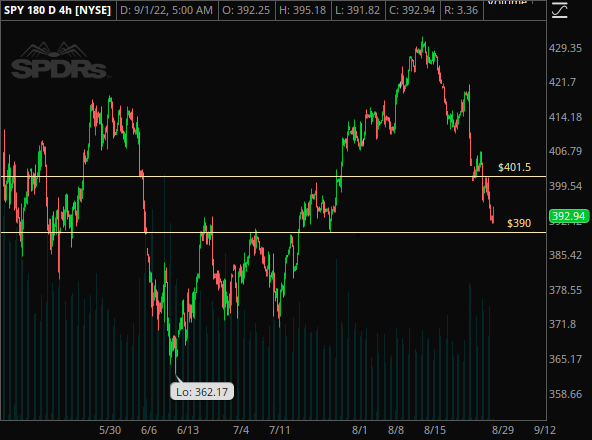Click the 8/15 date on time axis

[x=435, y=430]
